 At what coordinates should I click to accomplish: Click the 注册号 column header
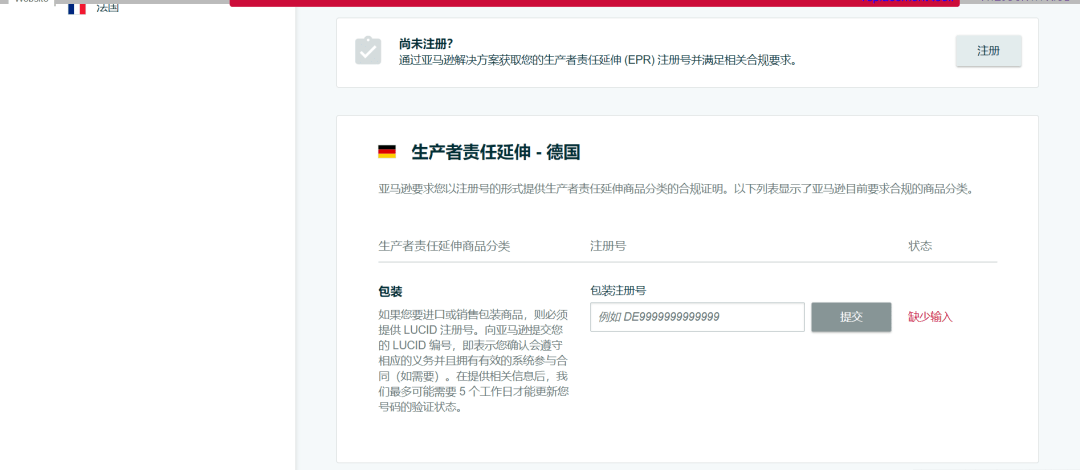tap(608, 246)
